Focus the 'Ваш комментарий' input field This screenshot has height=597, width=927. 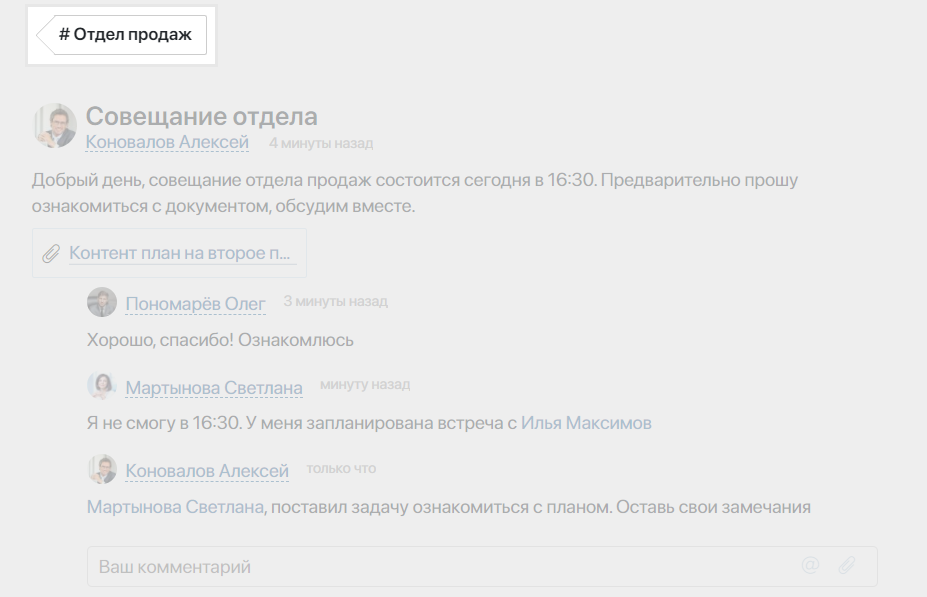pos(482,566)
